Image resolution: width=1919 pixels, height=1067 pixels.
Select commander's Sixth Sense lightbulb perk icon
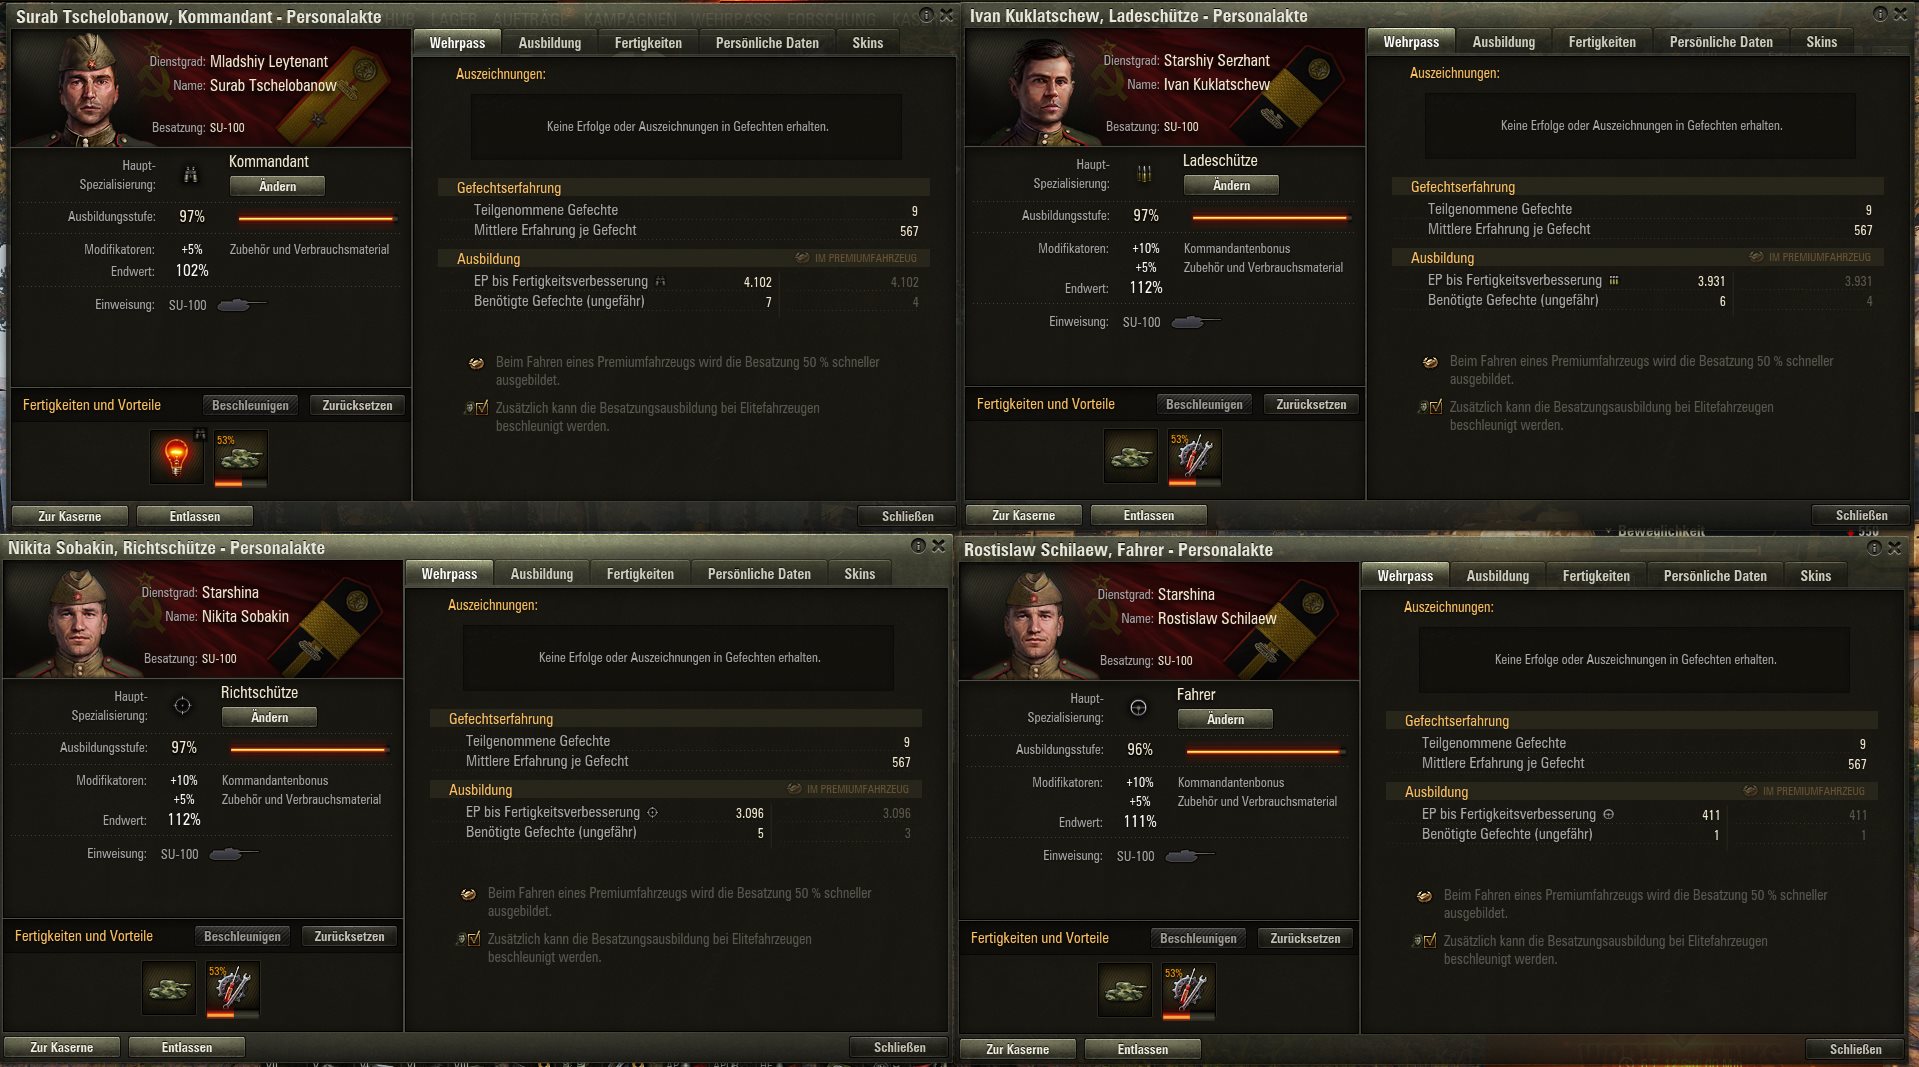pos(176,457)
